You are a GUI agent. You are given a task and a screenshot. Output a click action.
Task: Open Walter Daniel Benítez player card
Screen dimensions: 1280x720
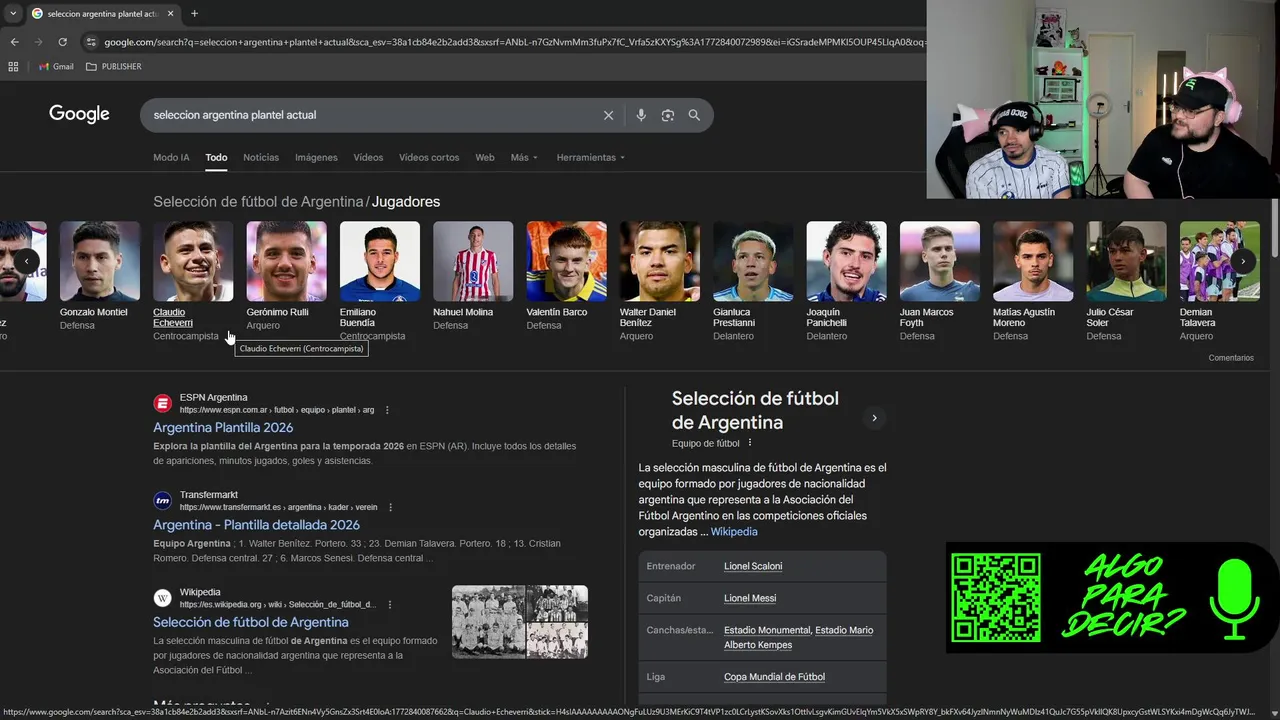coord(660,281)
